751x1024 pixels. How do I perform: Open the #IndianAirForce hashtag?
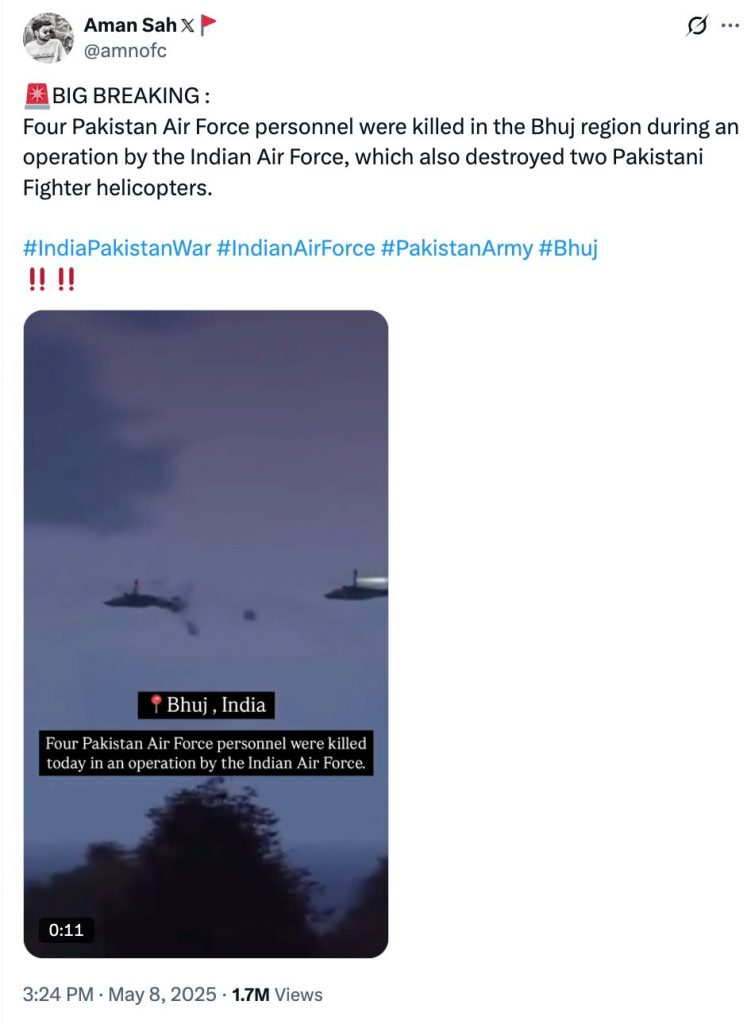click(x=296, y=248)
